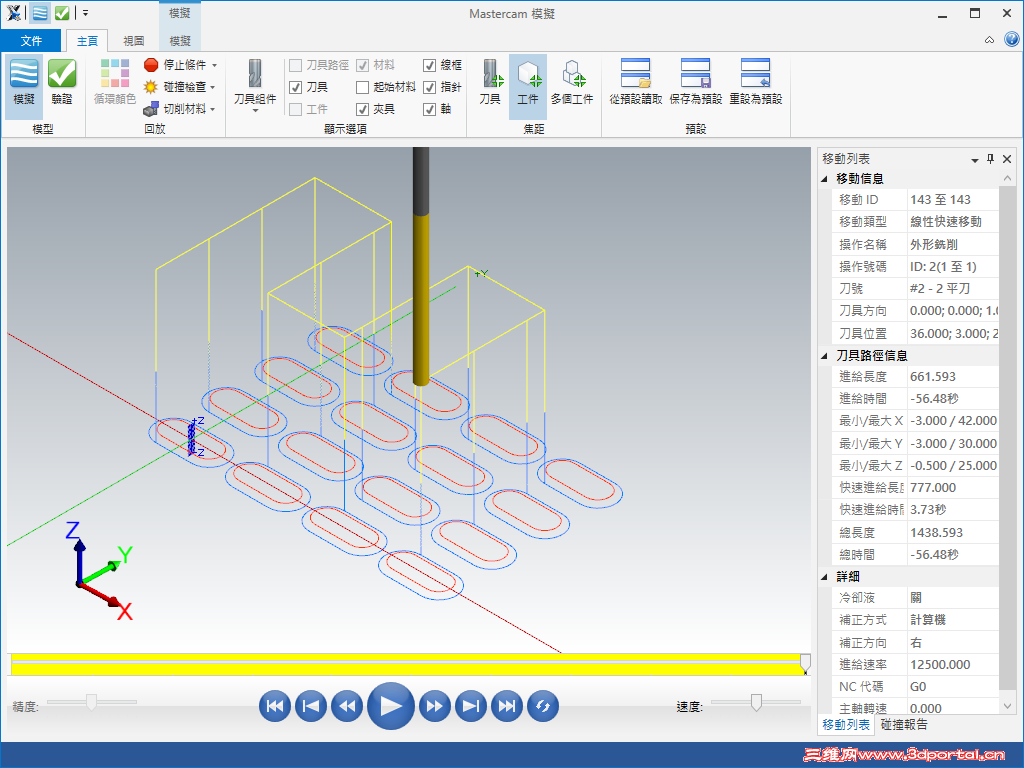Jump to simulation start
This screenshot has width=1024, height=768.
tap(275, 706)
